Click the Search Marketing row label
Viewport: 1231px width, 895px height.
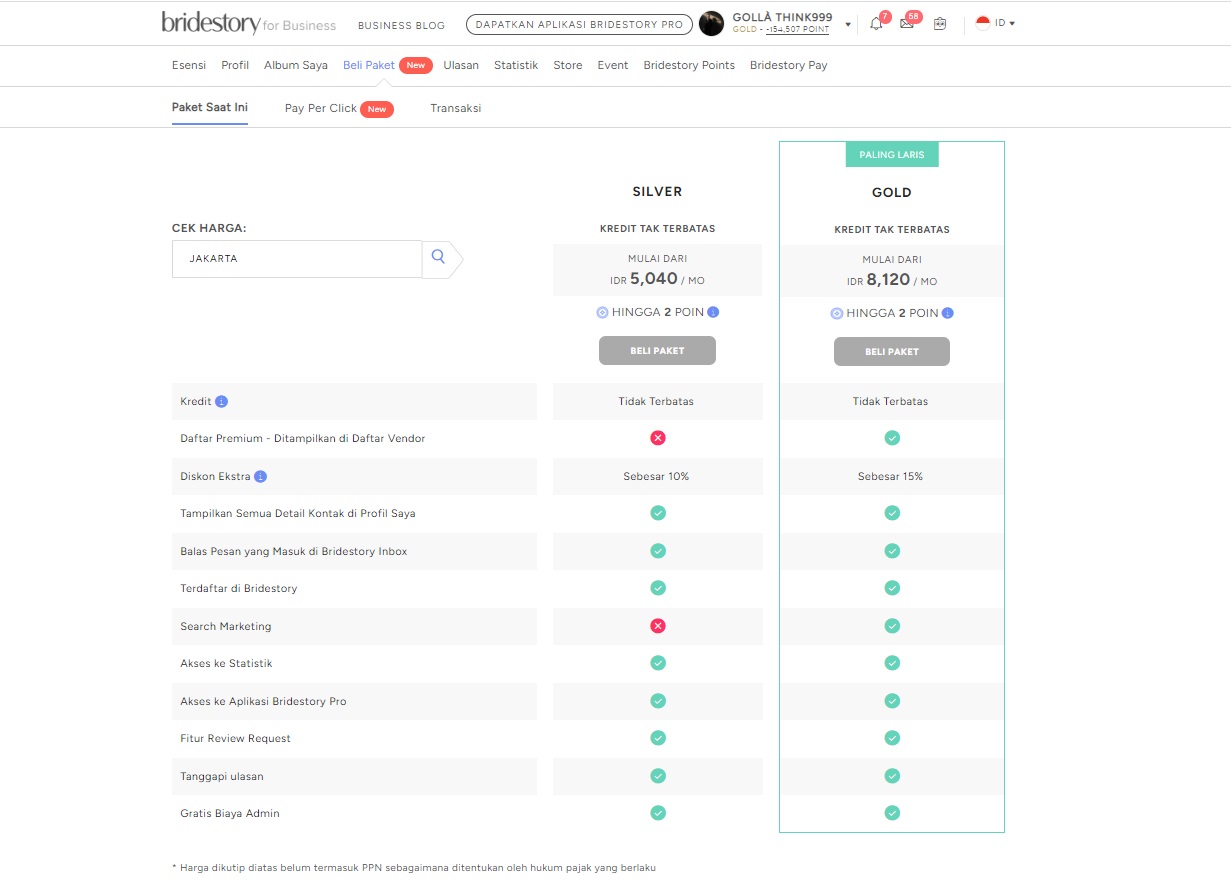click(226, 626)
